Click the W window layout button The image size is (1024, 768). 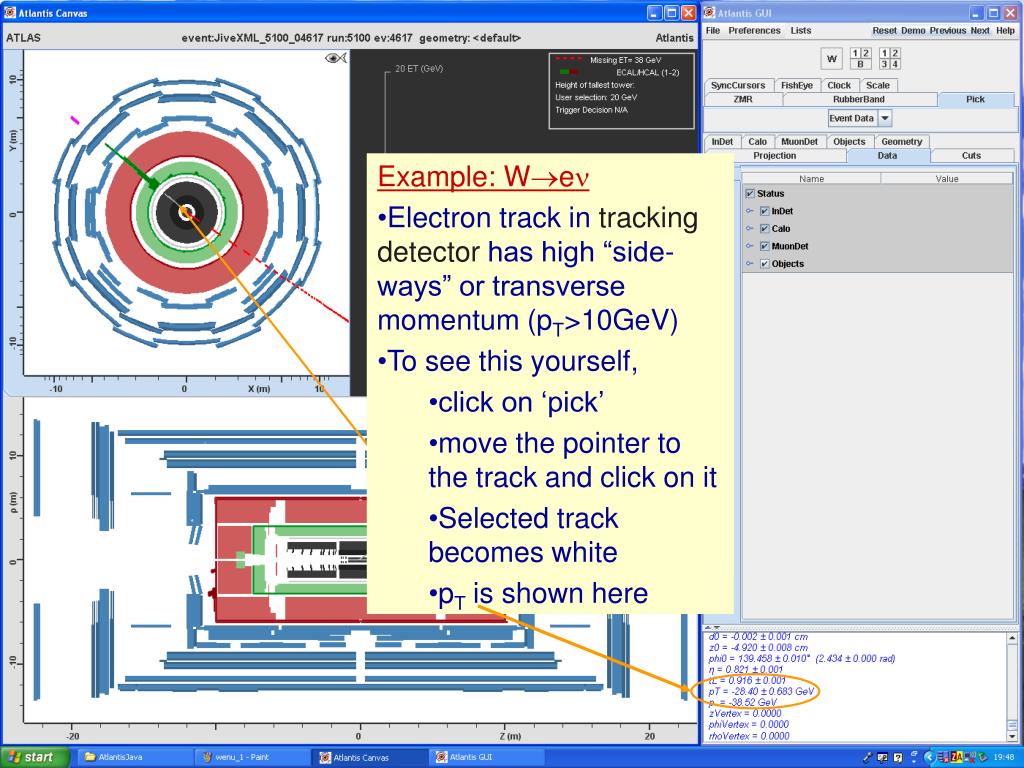coord(830,59)
